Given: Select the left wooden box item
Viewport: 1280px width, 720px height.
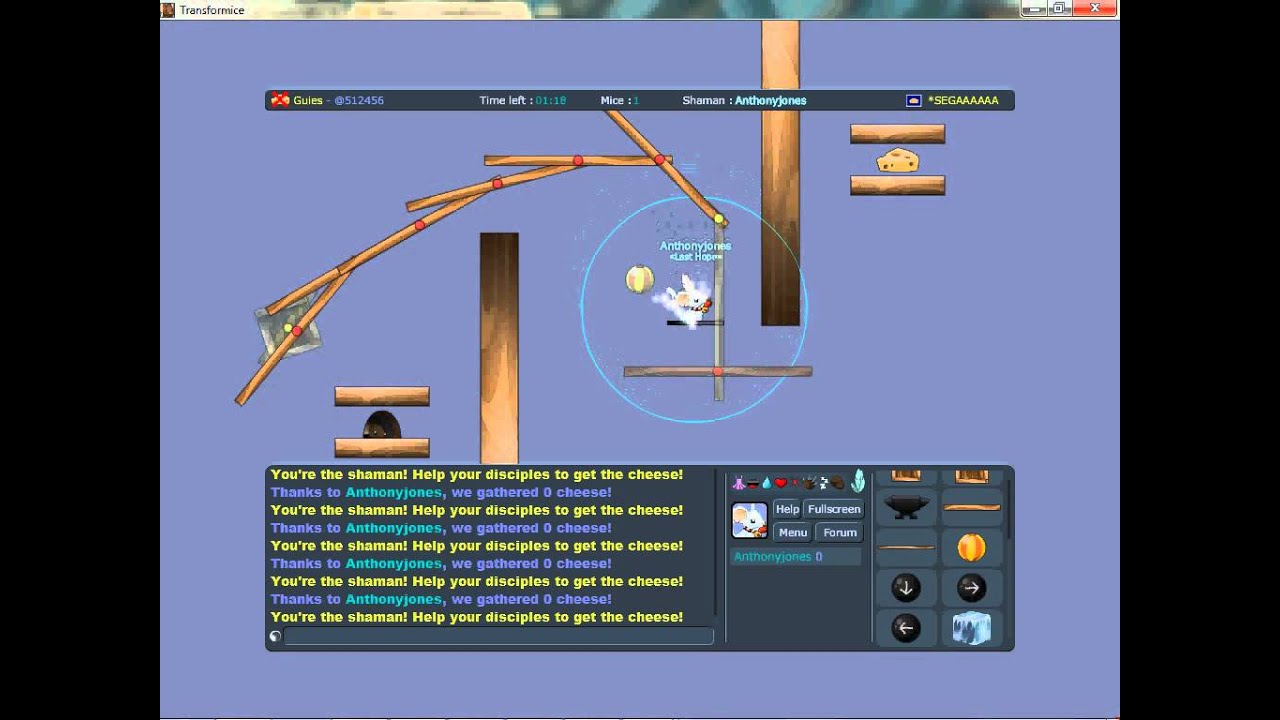Looking at the screenshot, I should (906, 476).
